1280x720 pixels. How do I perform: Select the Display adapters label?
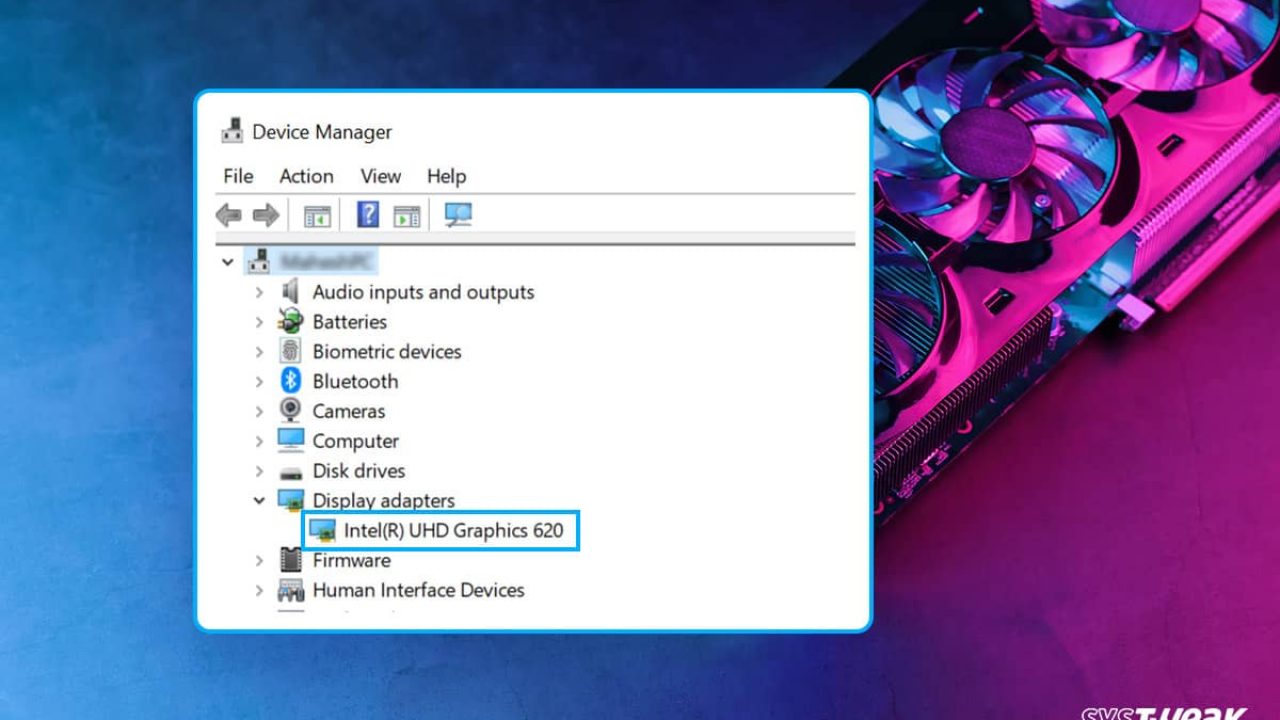[383, 500]
